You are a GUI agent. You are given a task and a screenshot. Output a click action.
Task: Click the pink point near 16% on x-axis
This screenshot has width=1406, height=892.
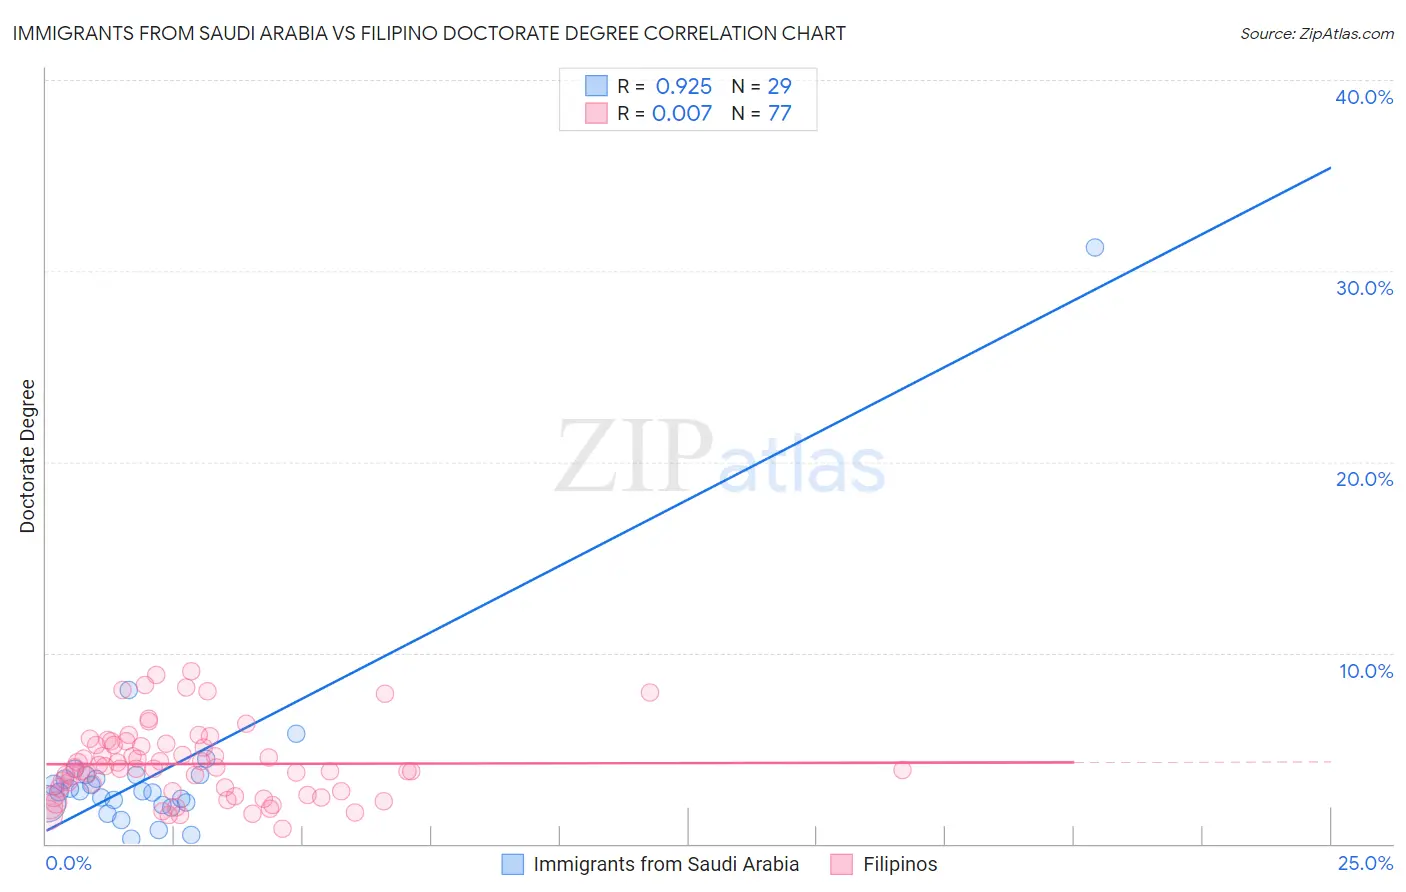[902, 769]
